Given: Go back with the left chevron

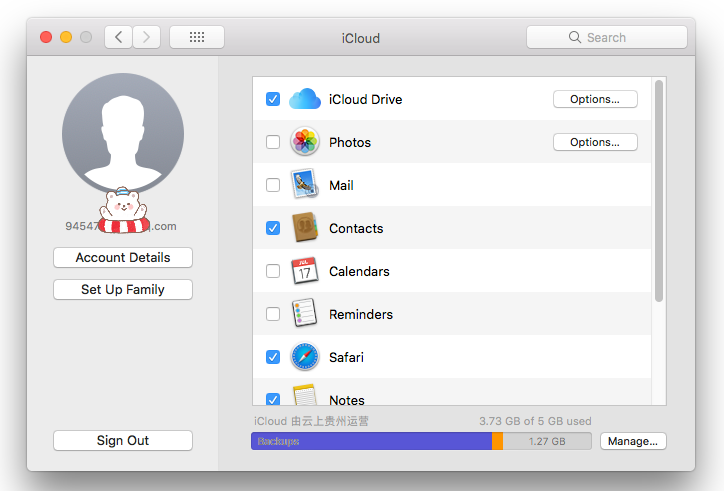Looking at the screenshot, I should tap(119, 37).
